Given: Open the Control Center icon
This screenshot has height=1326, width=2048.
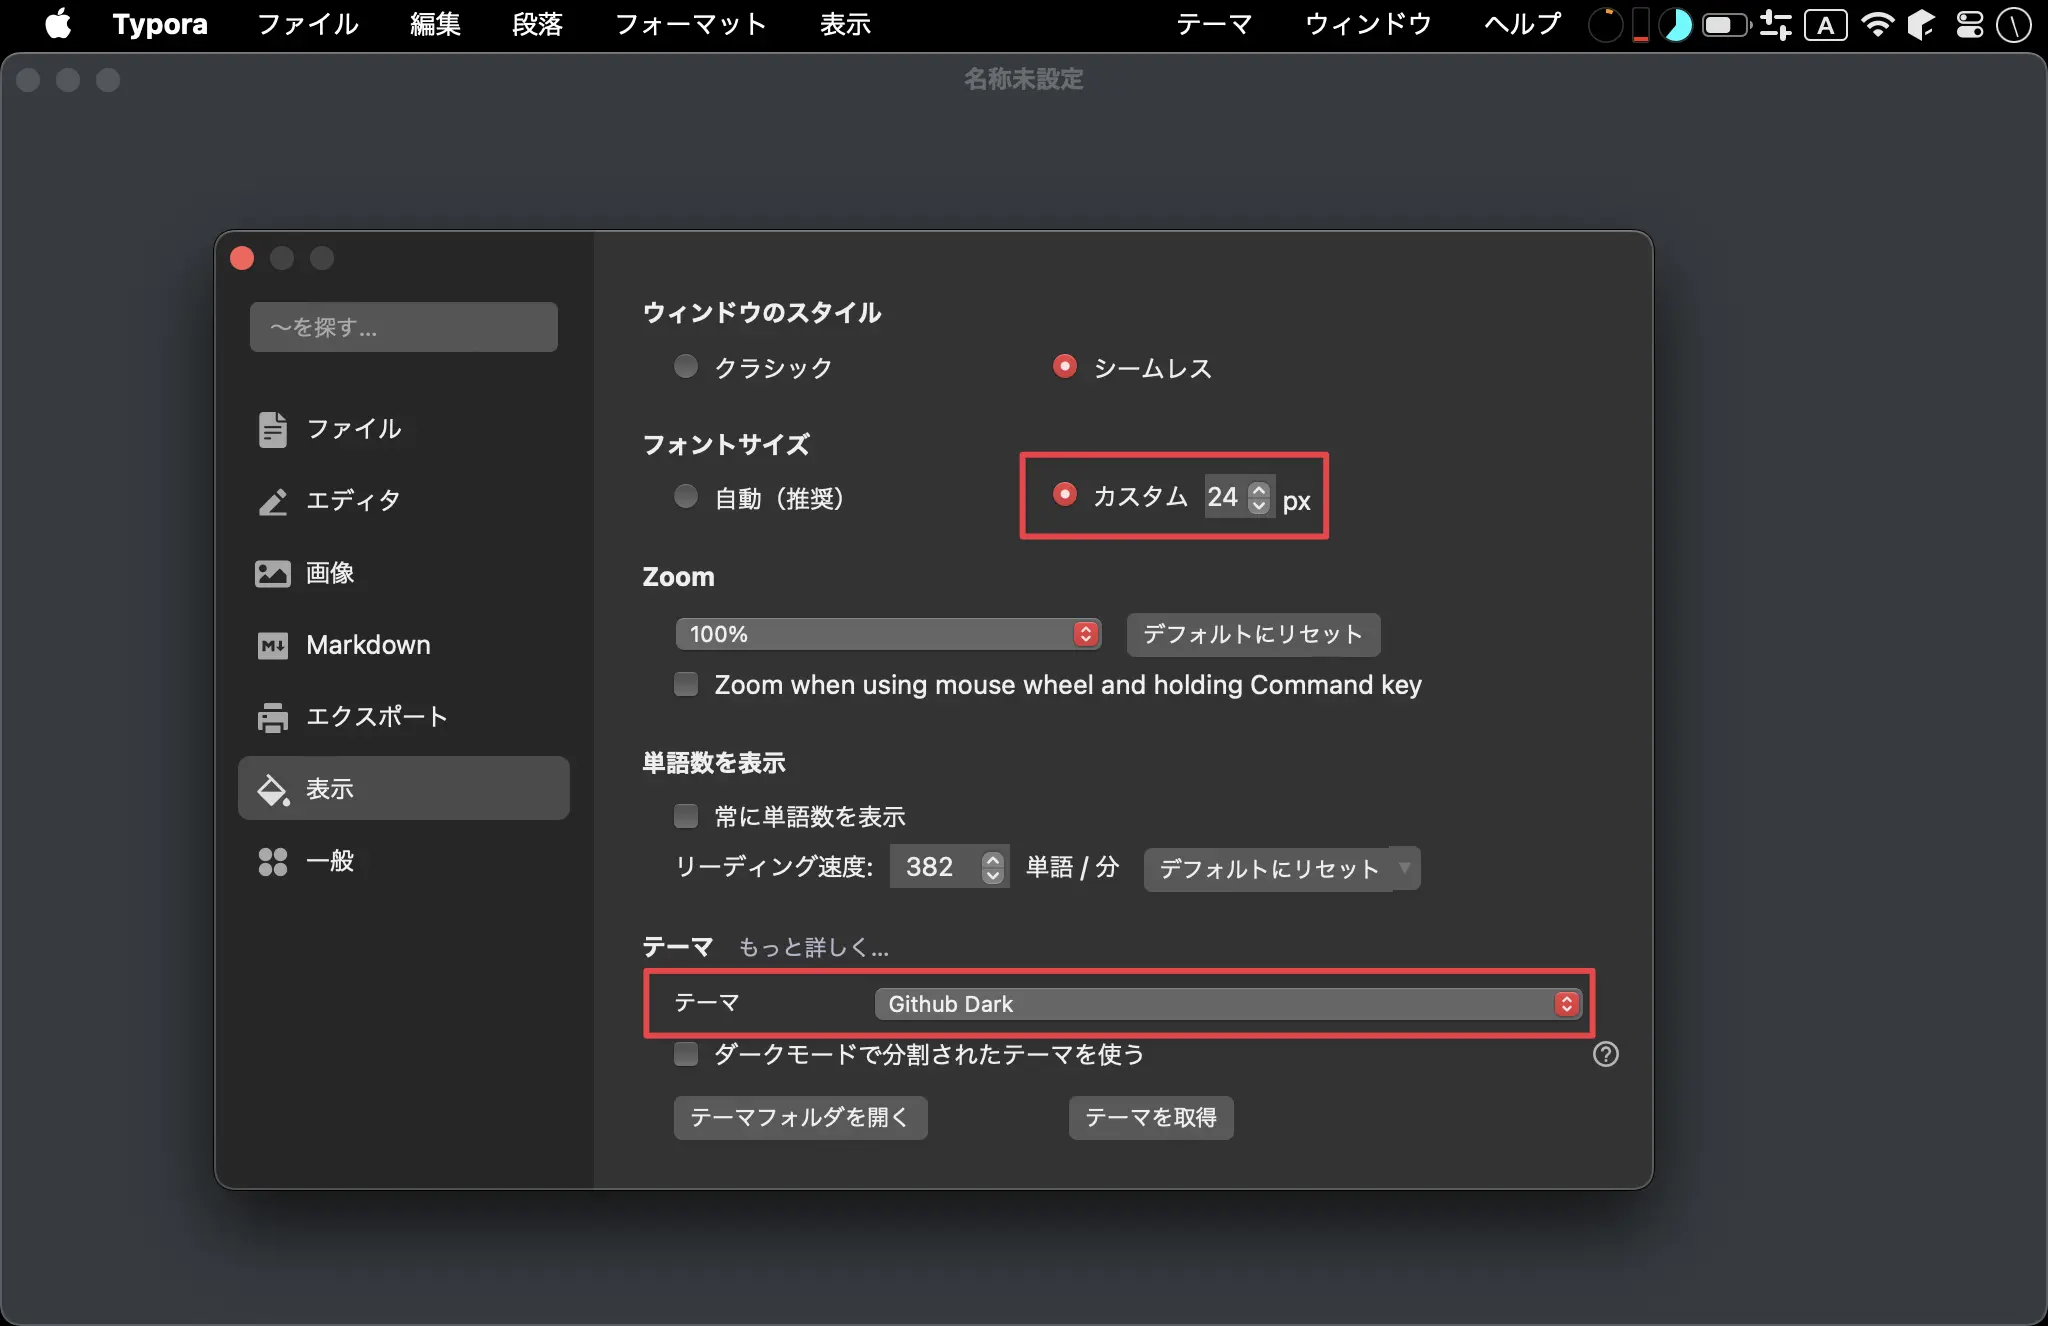Looking at the screenshot, I should 1969,24.
